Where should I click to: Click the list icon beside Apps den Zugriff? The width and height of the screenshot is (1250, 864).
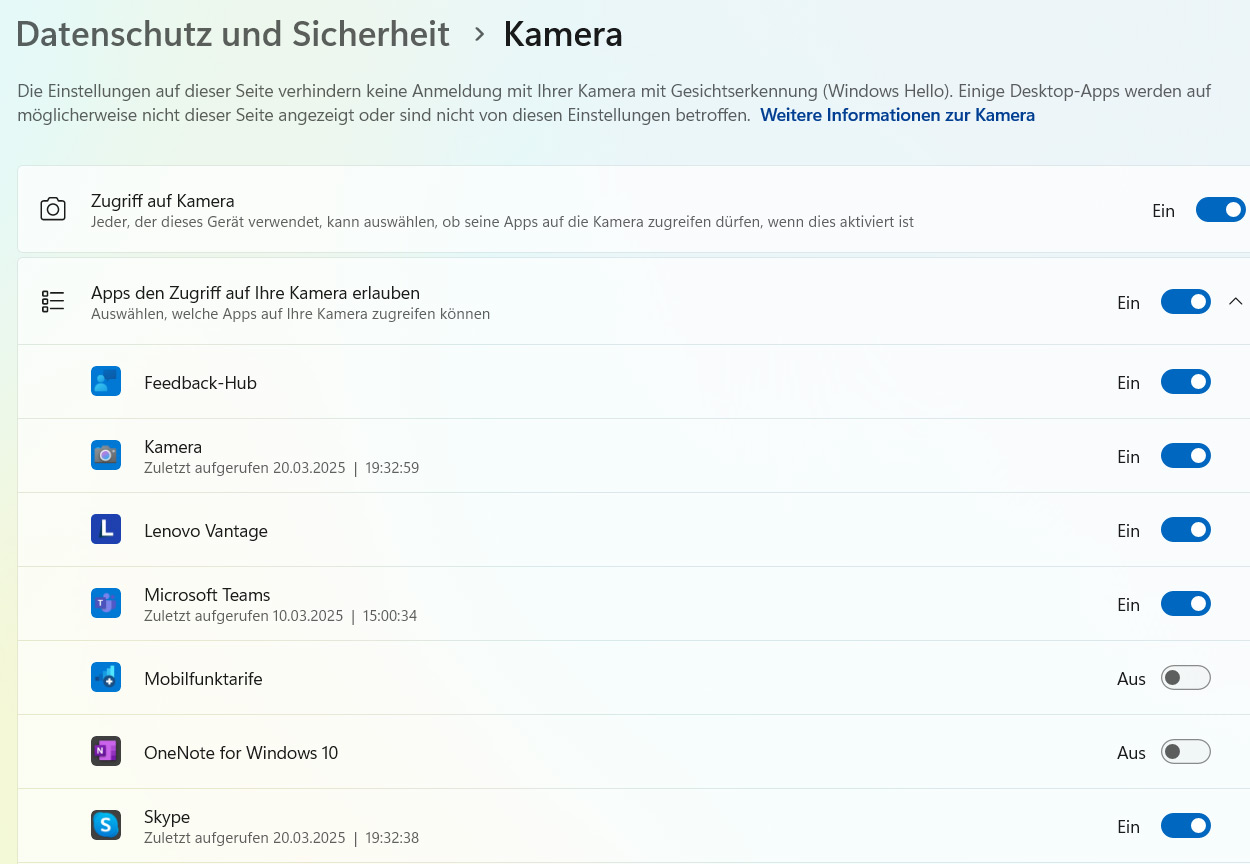click(53, 301)
